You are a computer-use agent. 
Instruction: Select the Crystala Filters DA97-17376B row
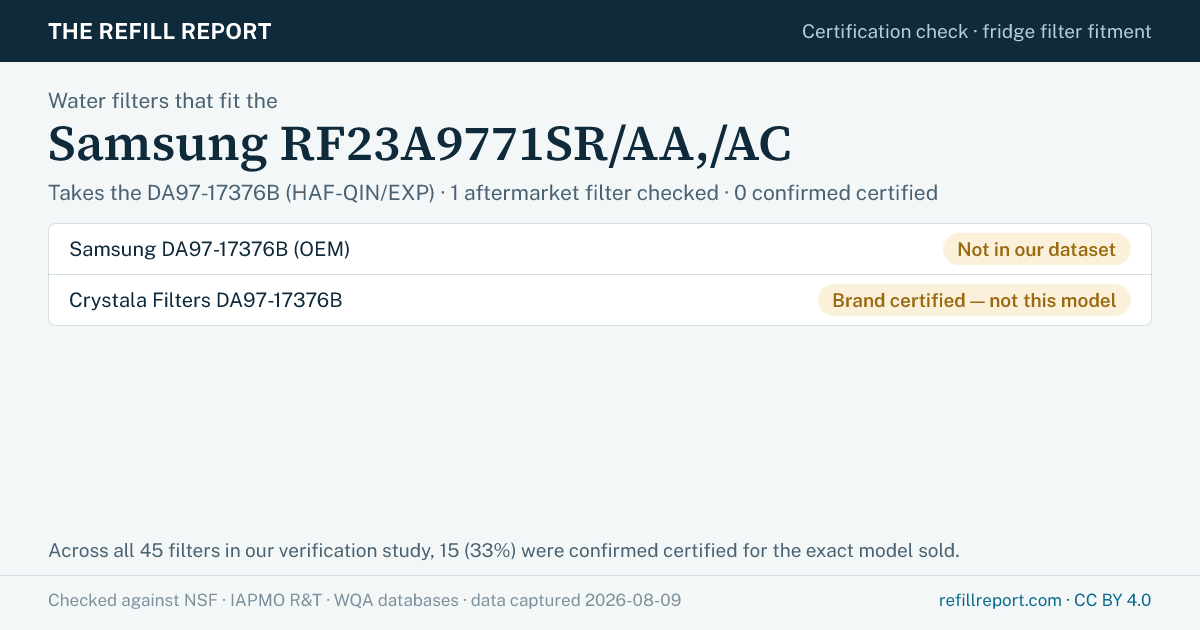(x=600, y=300)
